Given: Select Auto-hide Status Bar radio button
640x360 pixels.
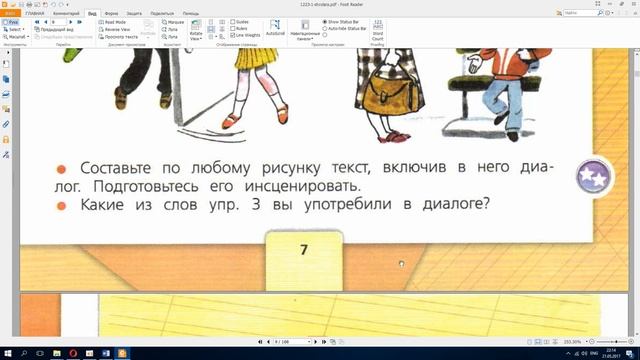Looking at the screenshot, I should [344, 29].
